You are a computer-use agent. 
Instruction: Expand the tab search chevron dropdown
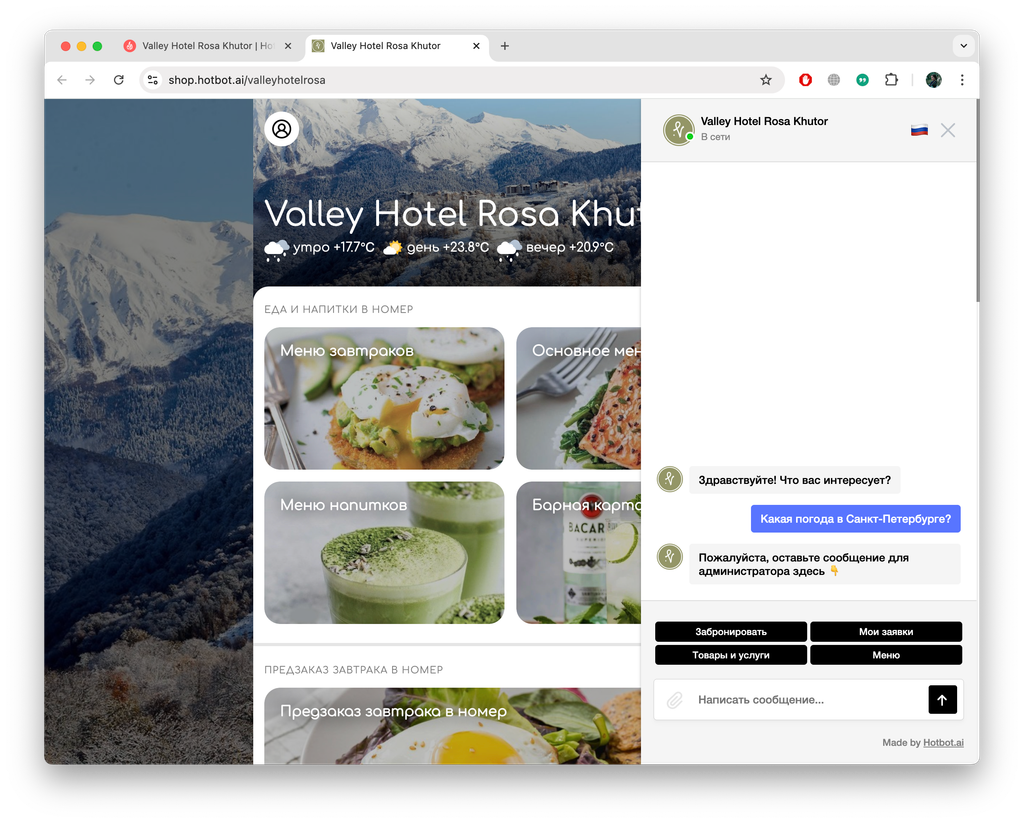(963, 46)
